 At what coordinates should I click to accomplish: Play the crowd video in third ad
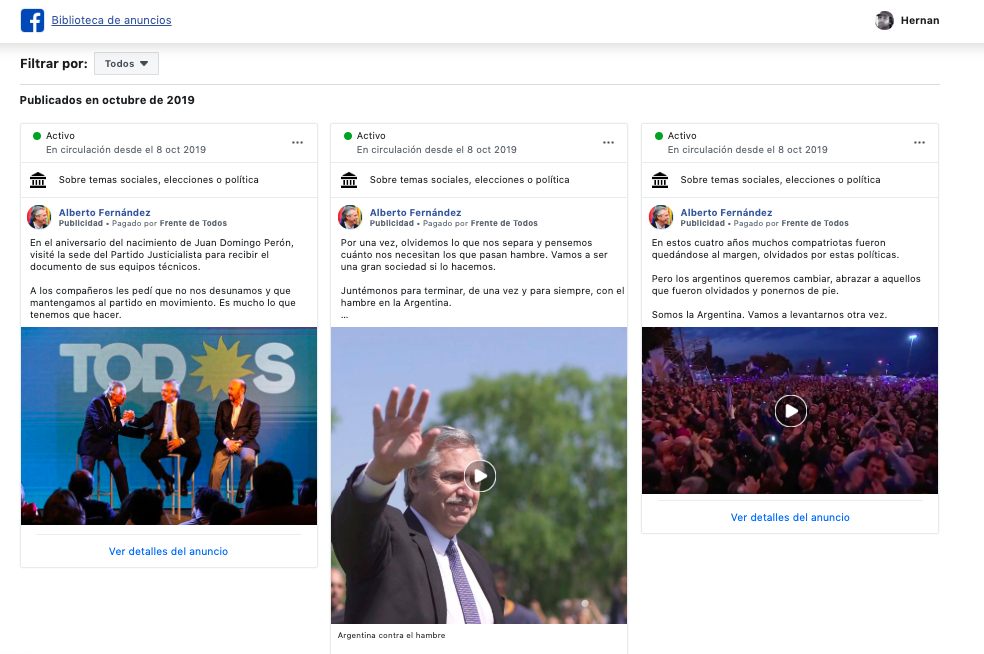(x=790, y=411)
